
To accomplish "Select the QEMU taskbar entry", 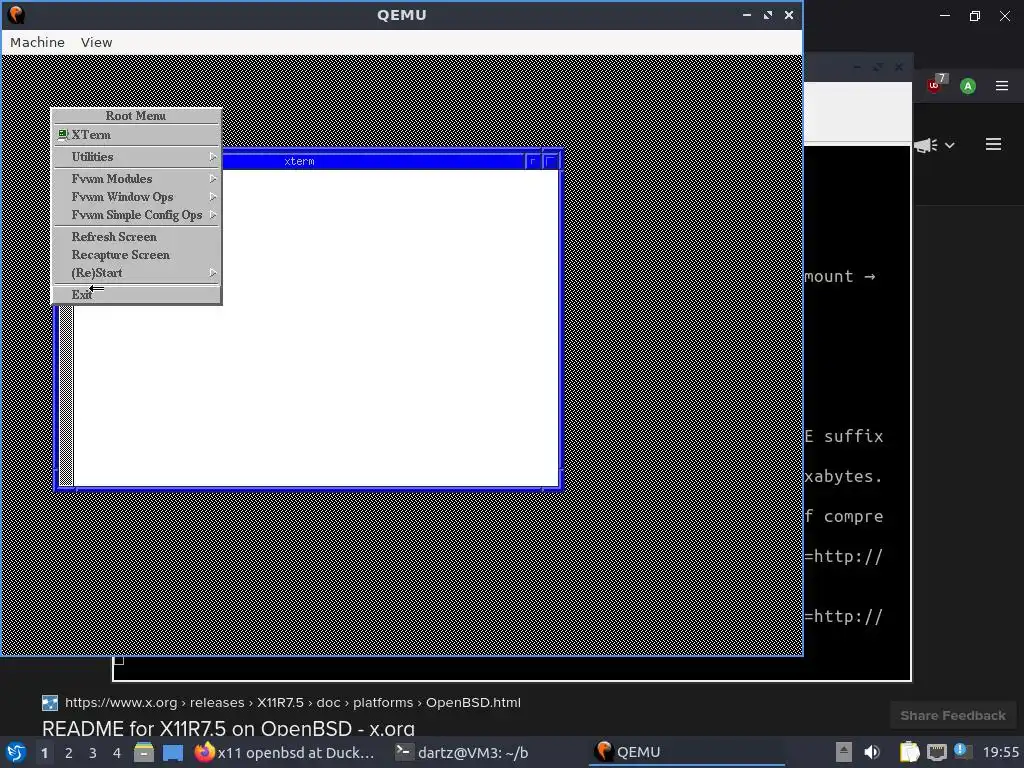I will click(x=687, y=752).
